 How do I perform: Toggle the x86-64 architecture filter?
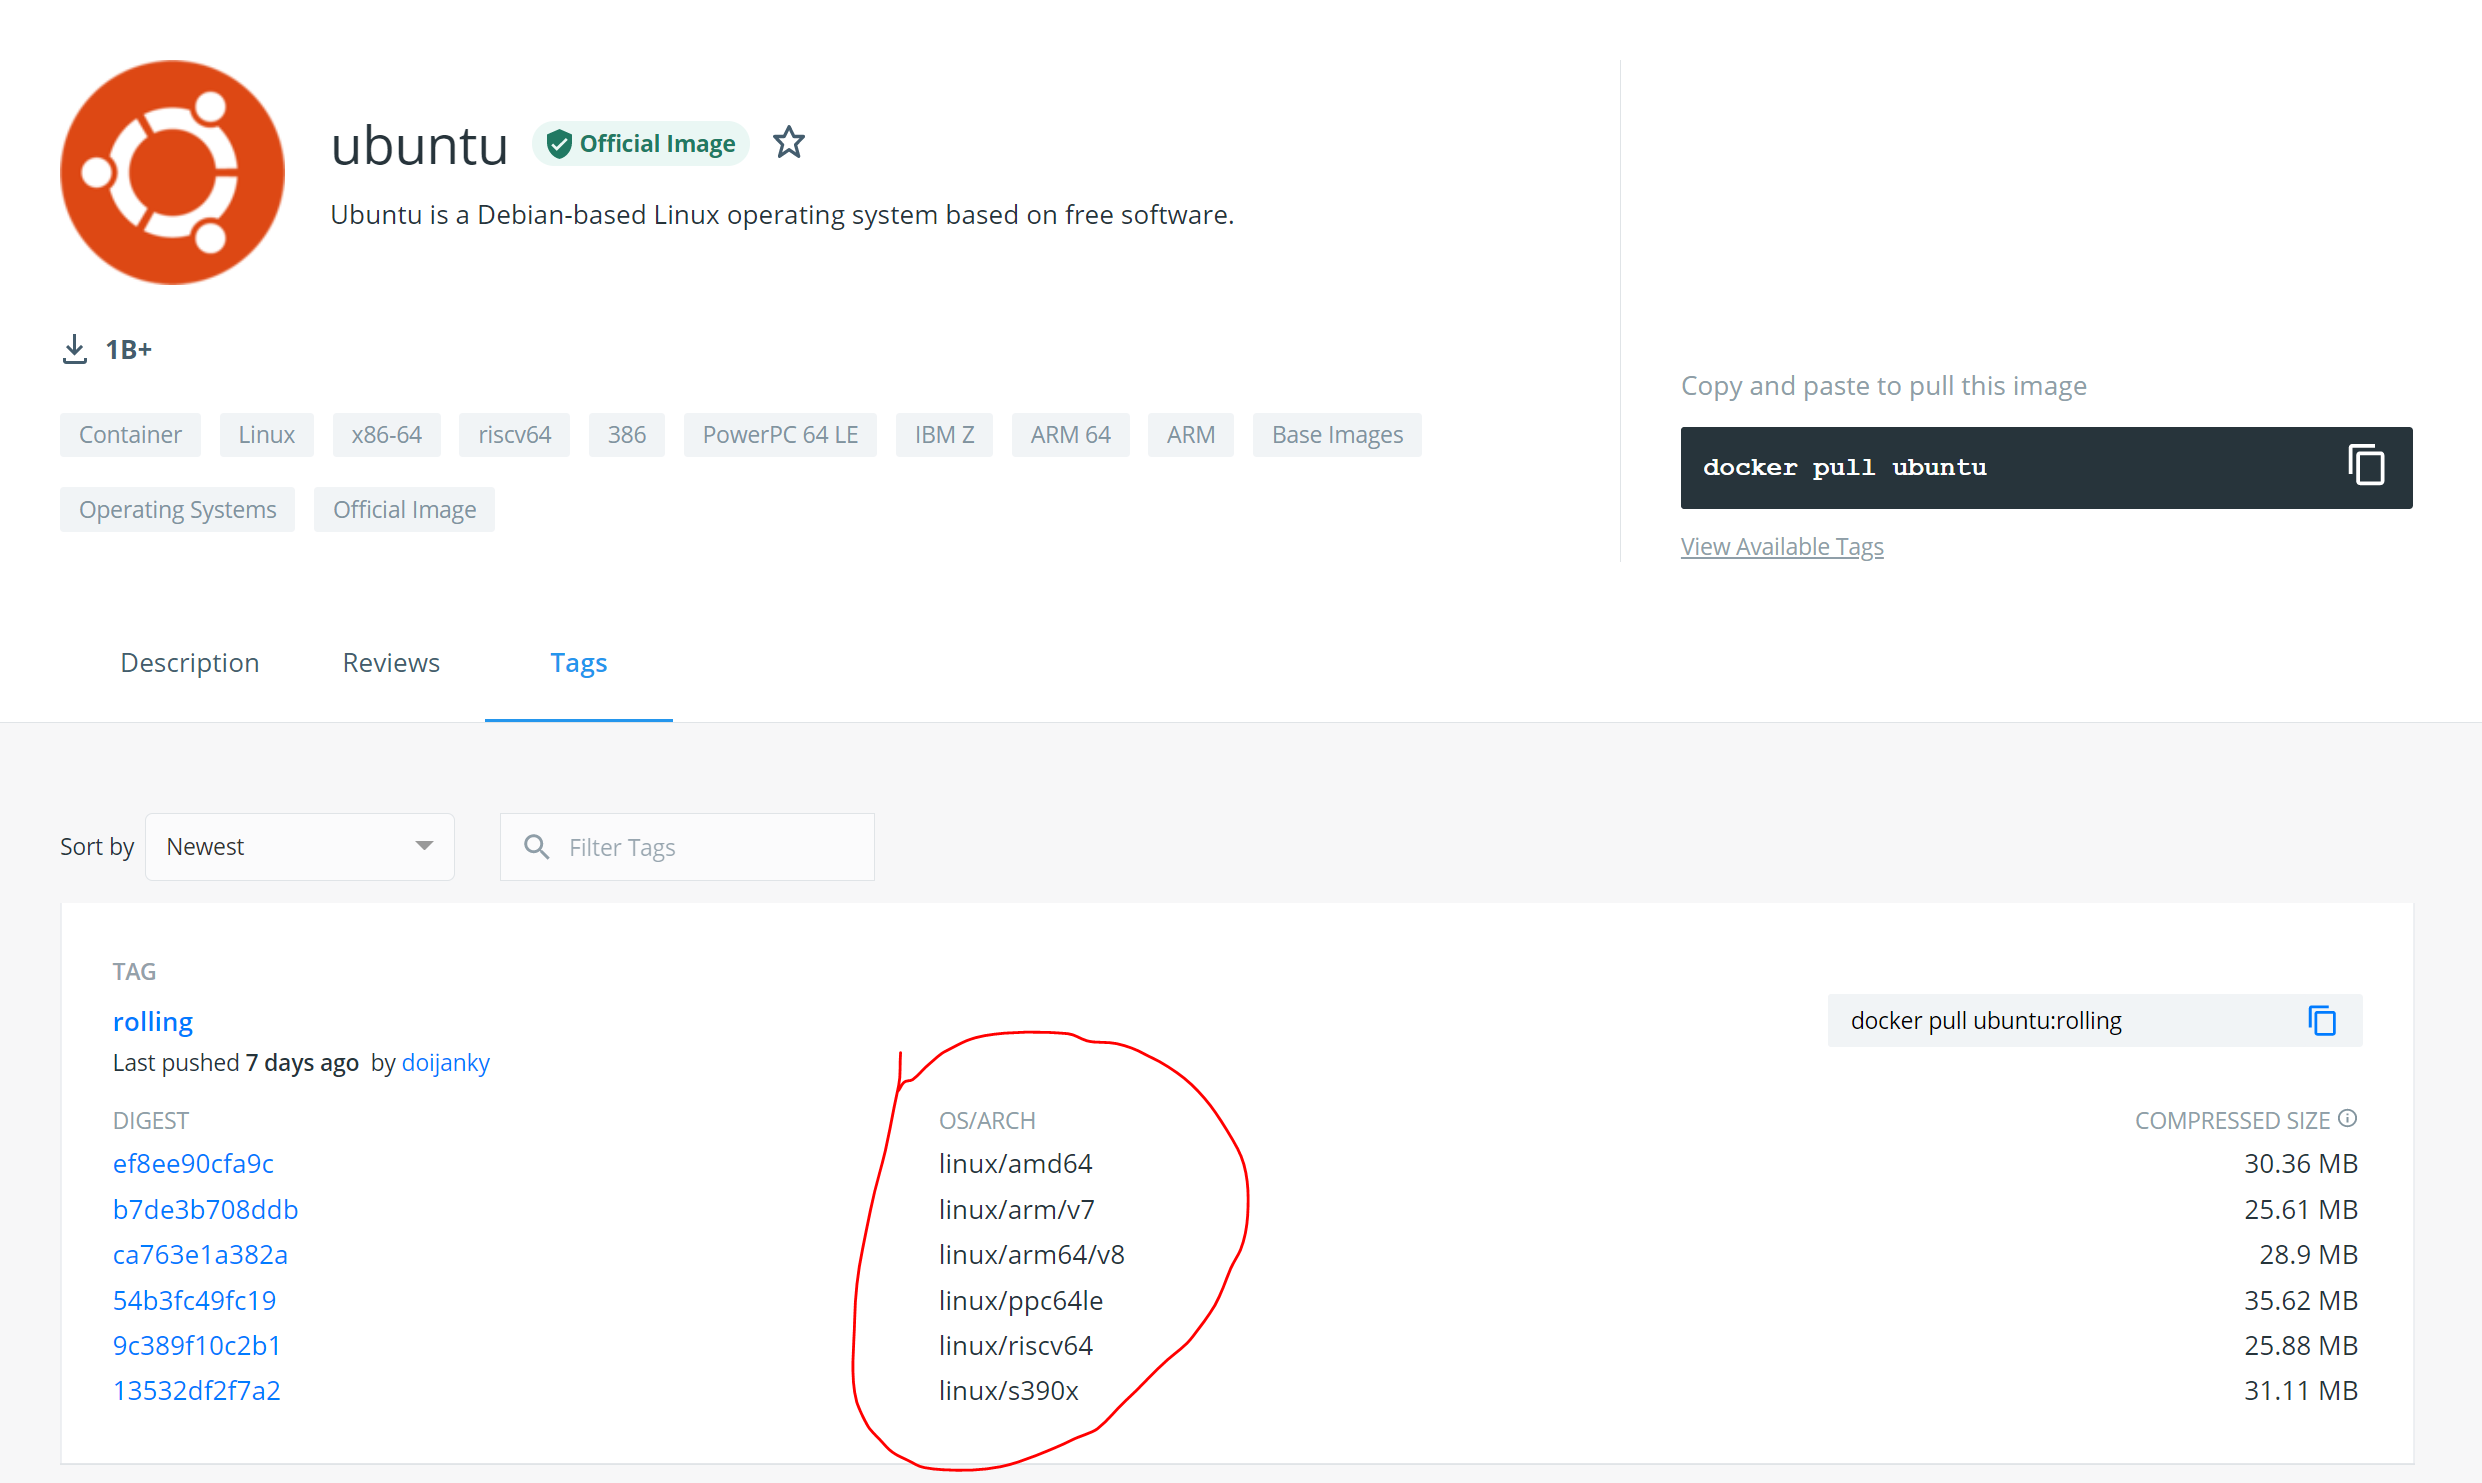(x=387, y=433)
